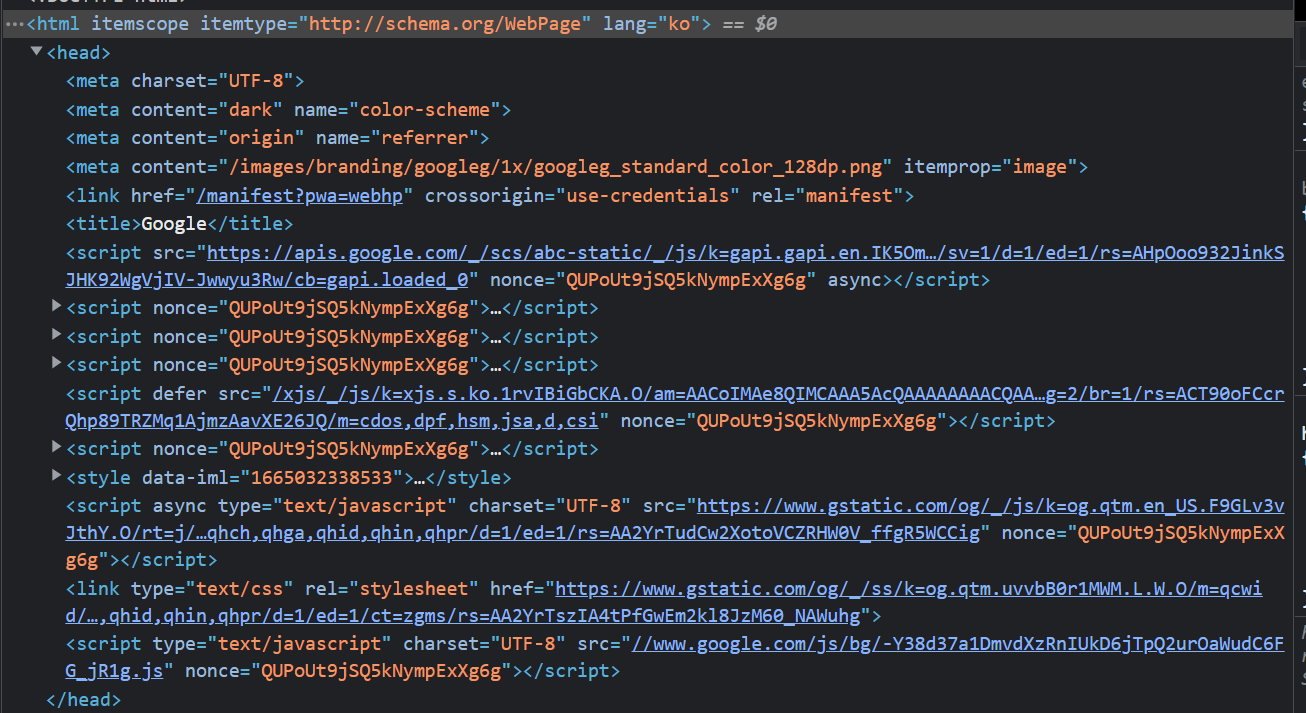Select the title Google row
Image resolution: width=1306 pixels, height=713 pixels.
[x=180, y=224]
